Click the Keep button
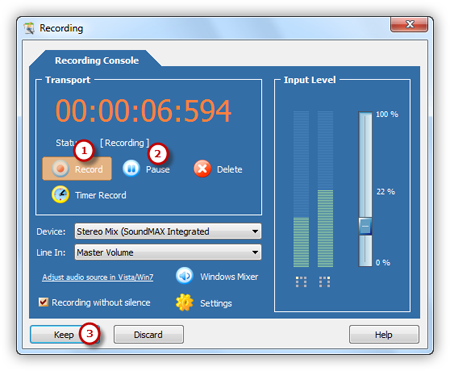The width and height of the screenshot is (450, 371). pyautogui.click(x=64, y=334)
